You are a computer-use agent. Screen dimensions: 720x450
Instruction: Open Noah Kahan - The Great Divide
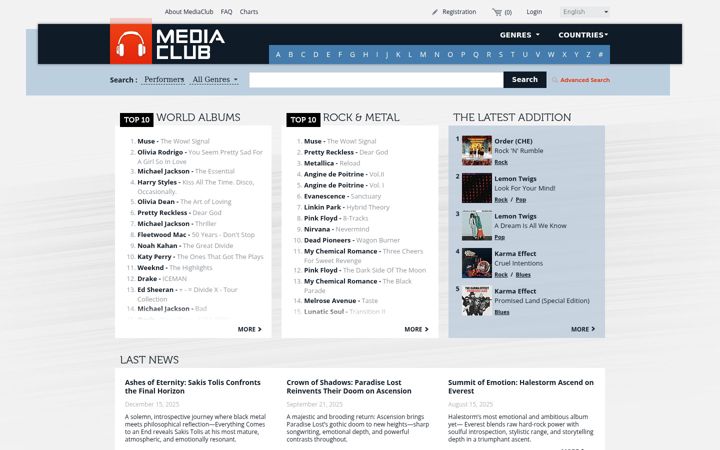tap(185, 246)
